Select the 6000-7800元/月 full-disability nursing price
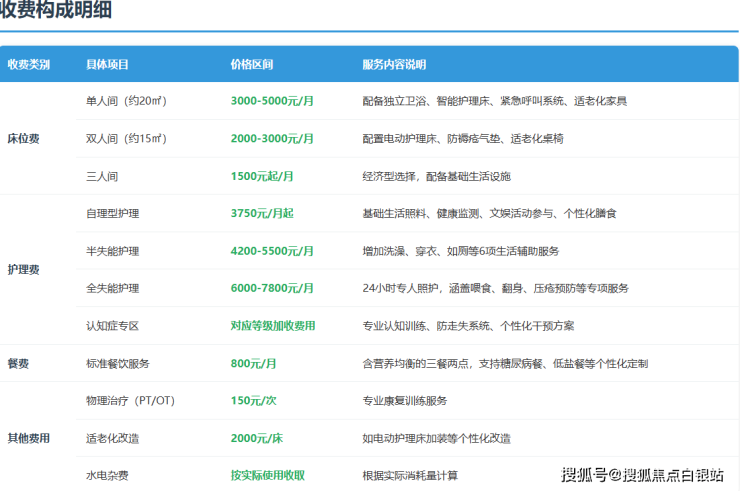740x491 pixels. [272, 288]
